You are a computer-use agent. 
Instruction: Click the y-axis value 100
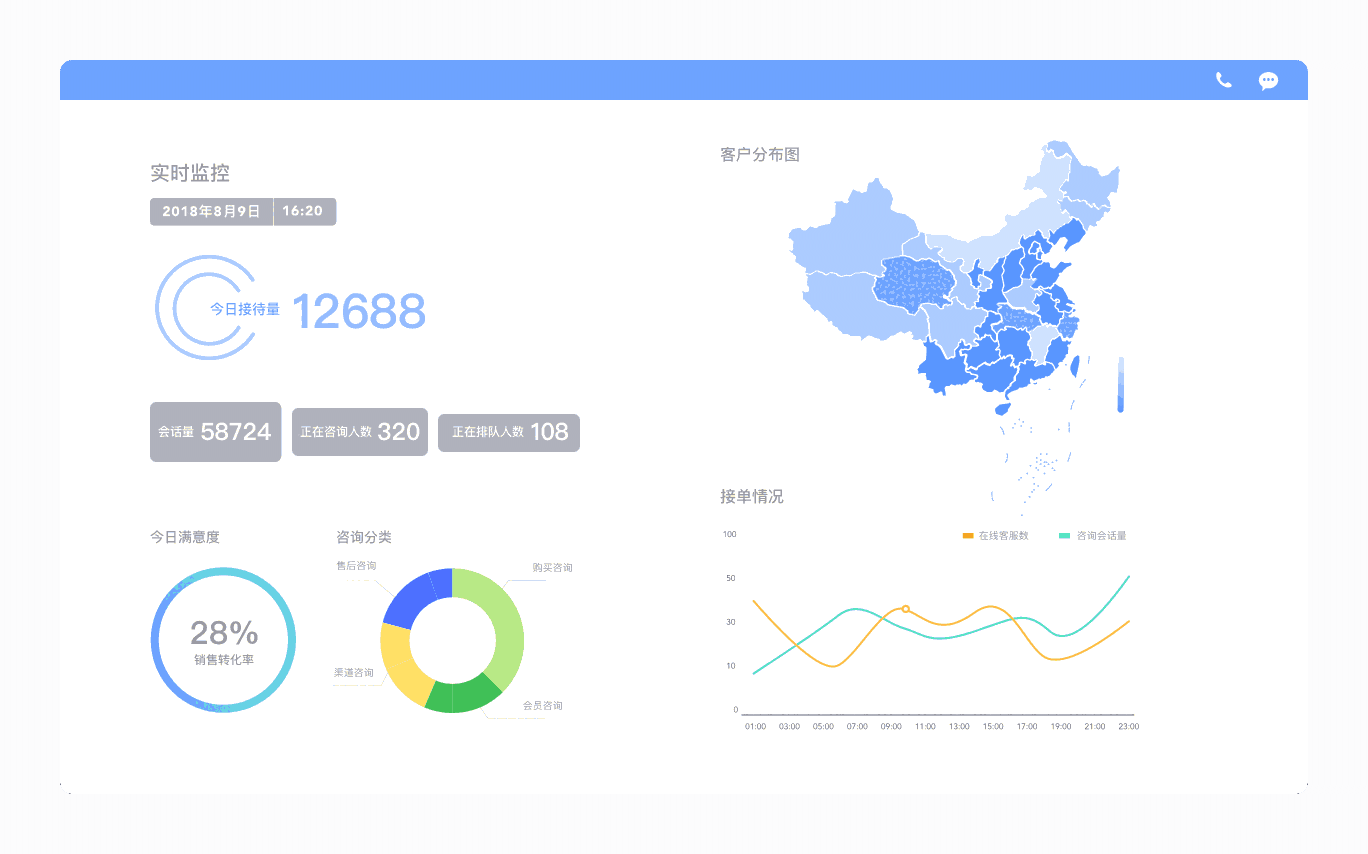pyautogui.click(x=729, y=534)
